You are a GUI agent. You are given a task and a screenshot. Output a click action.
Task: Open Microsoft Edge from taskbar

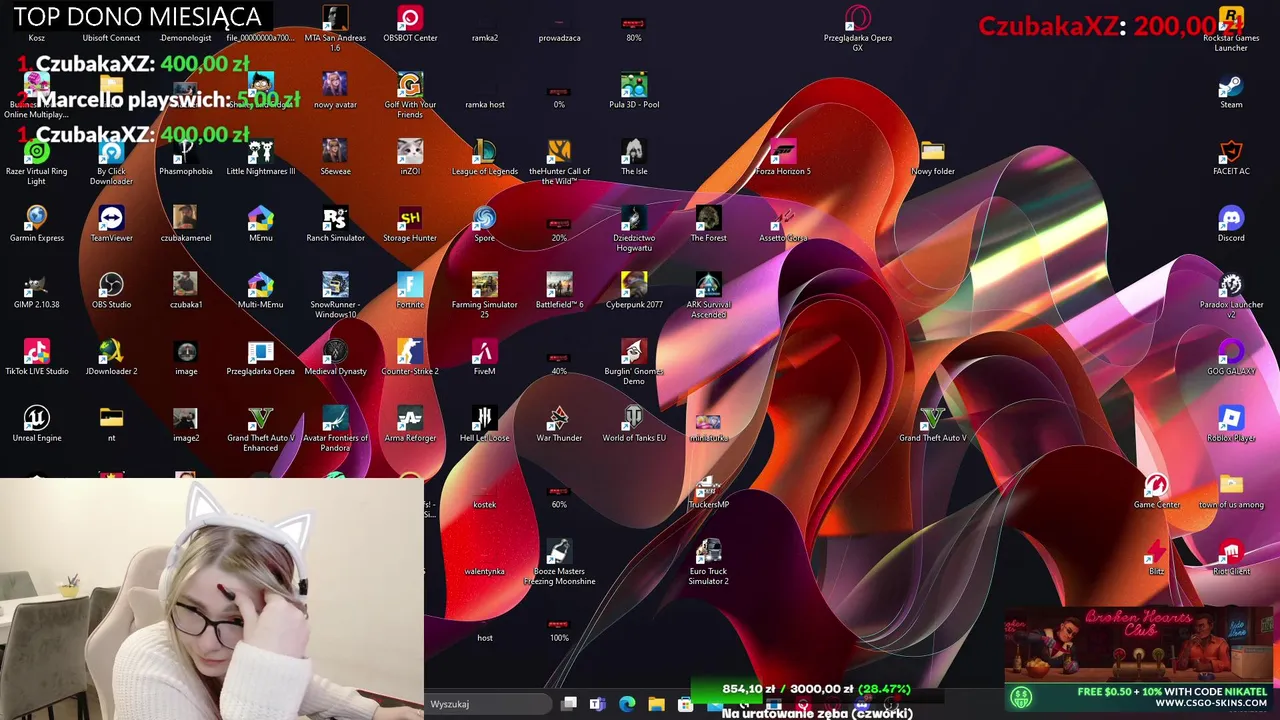point(627,704)
